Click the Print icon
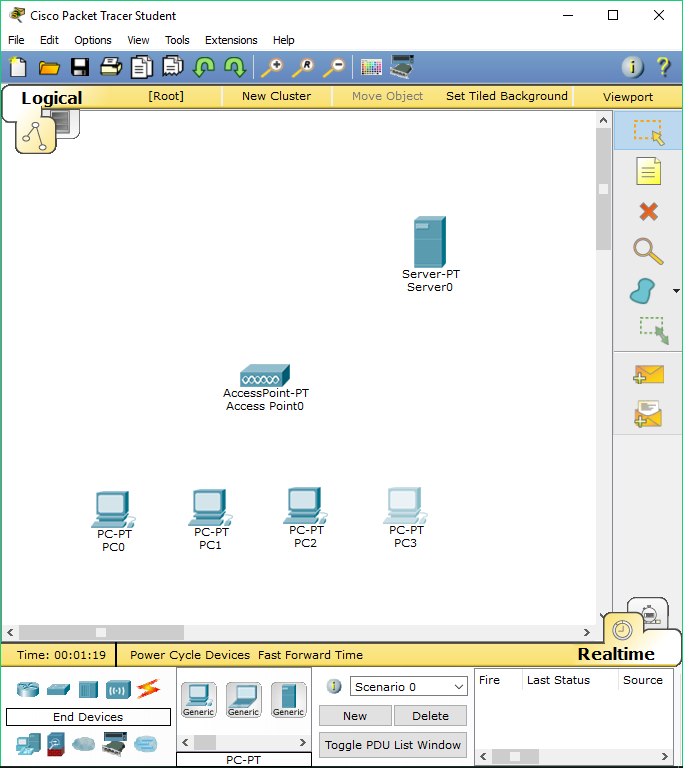This screenshot has width=683, height=768. [x=111, y=67]
